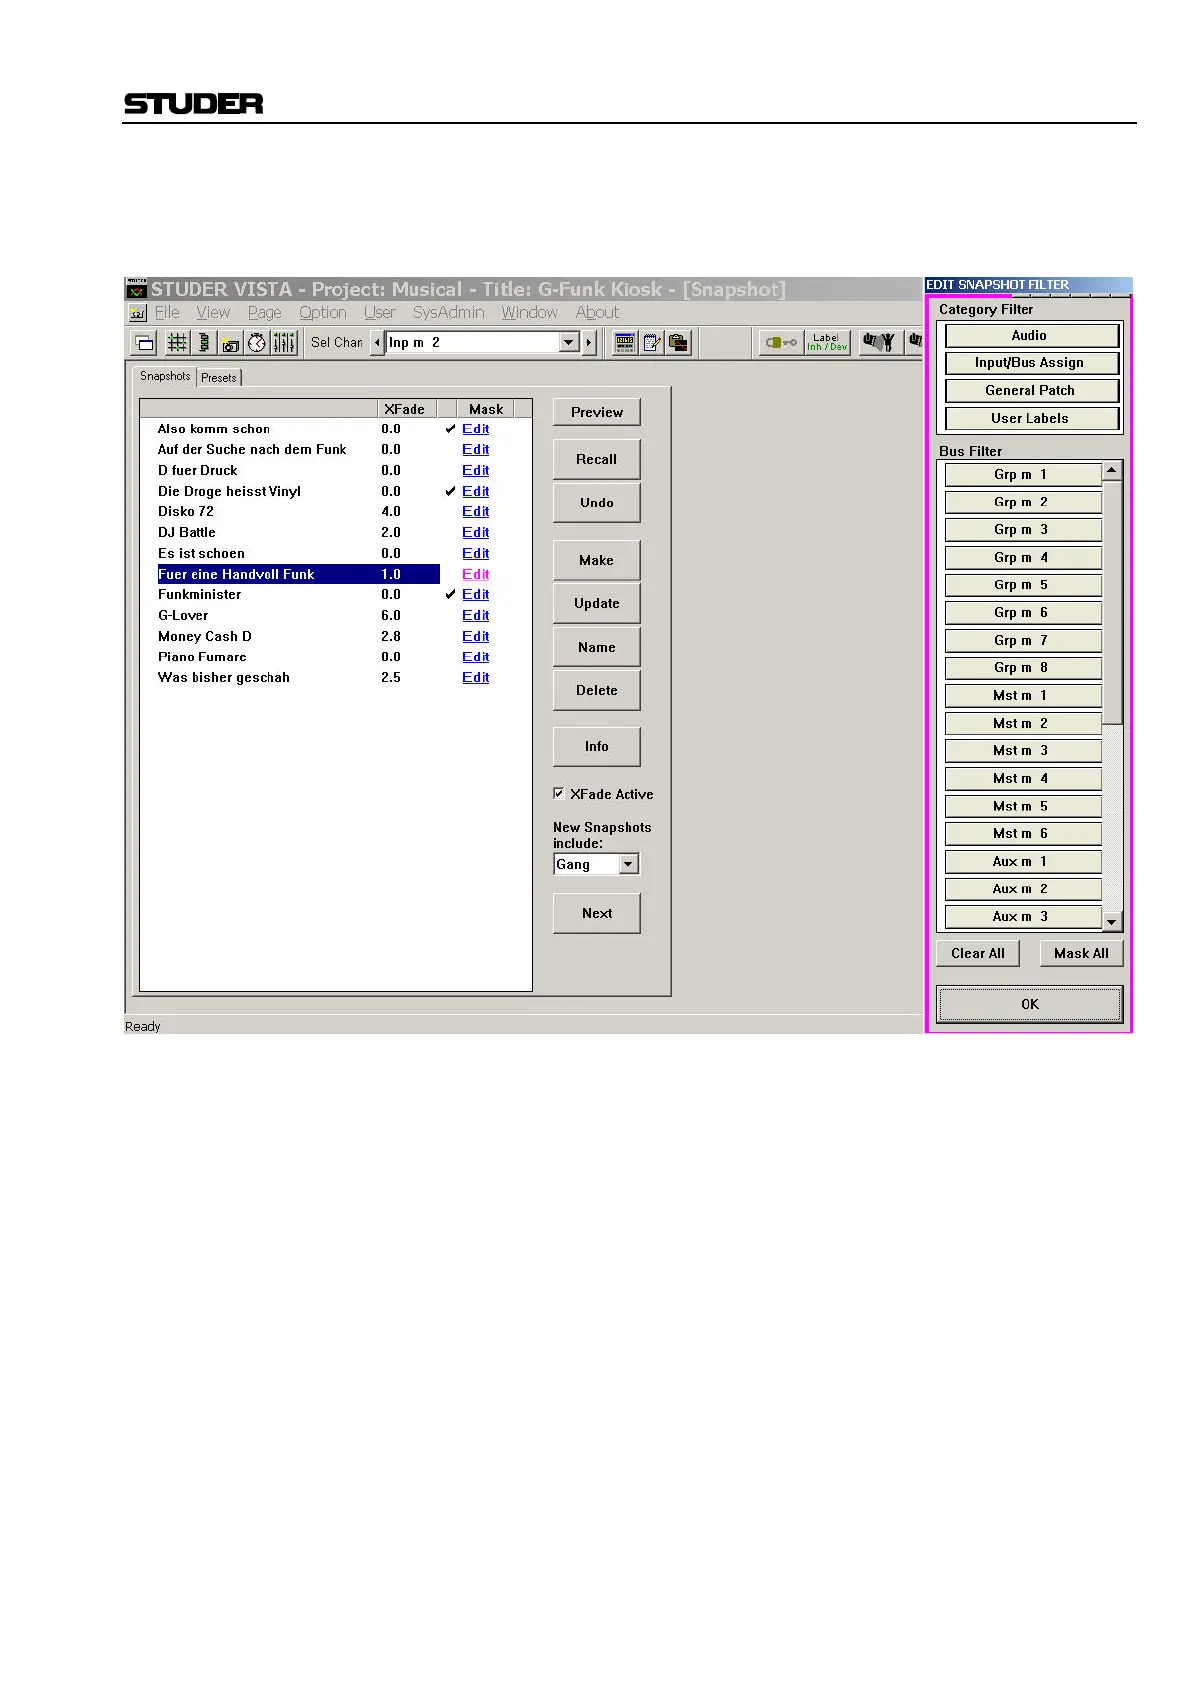The height and width of the screenshot is (1684, 1190).
Task: Toggle the User Labels category filter
Action: tap(1031, 419)
